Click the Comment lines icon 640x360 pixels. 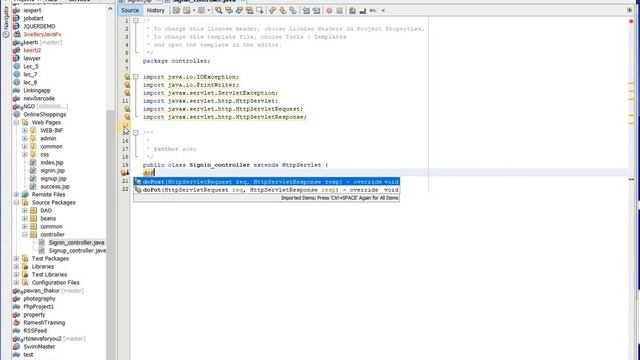(x=352, y=11)
